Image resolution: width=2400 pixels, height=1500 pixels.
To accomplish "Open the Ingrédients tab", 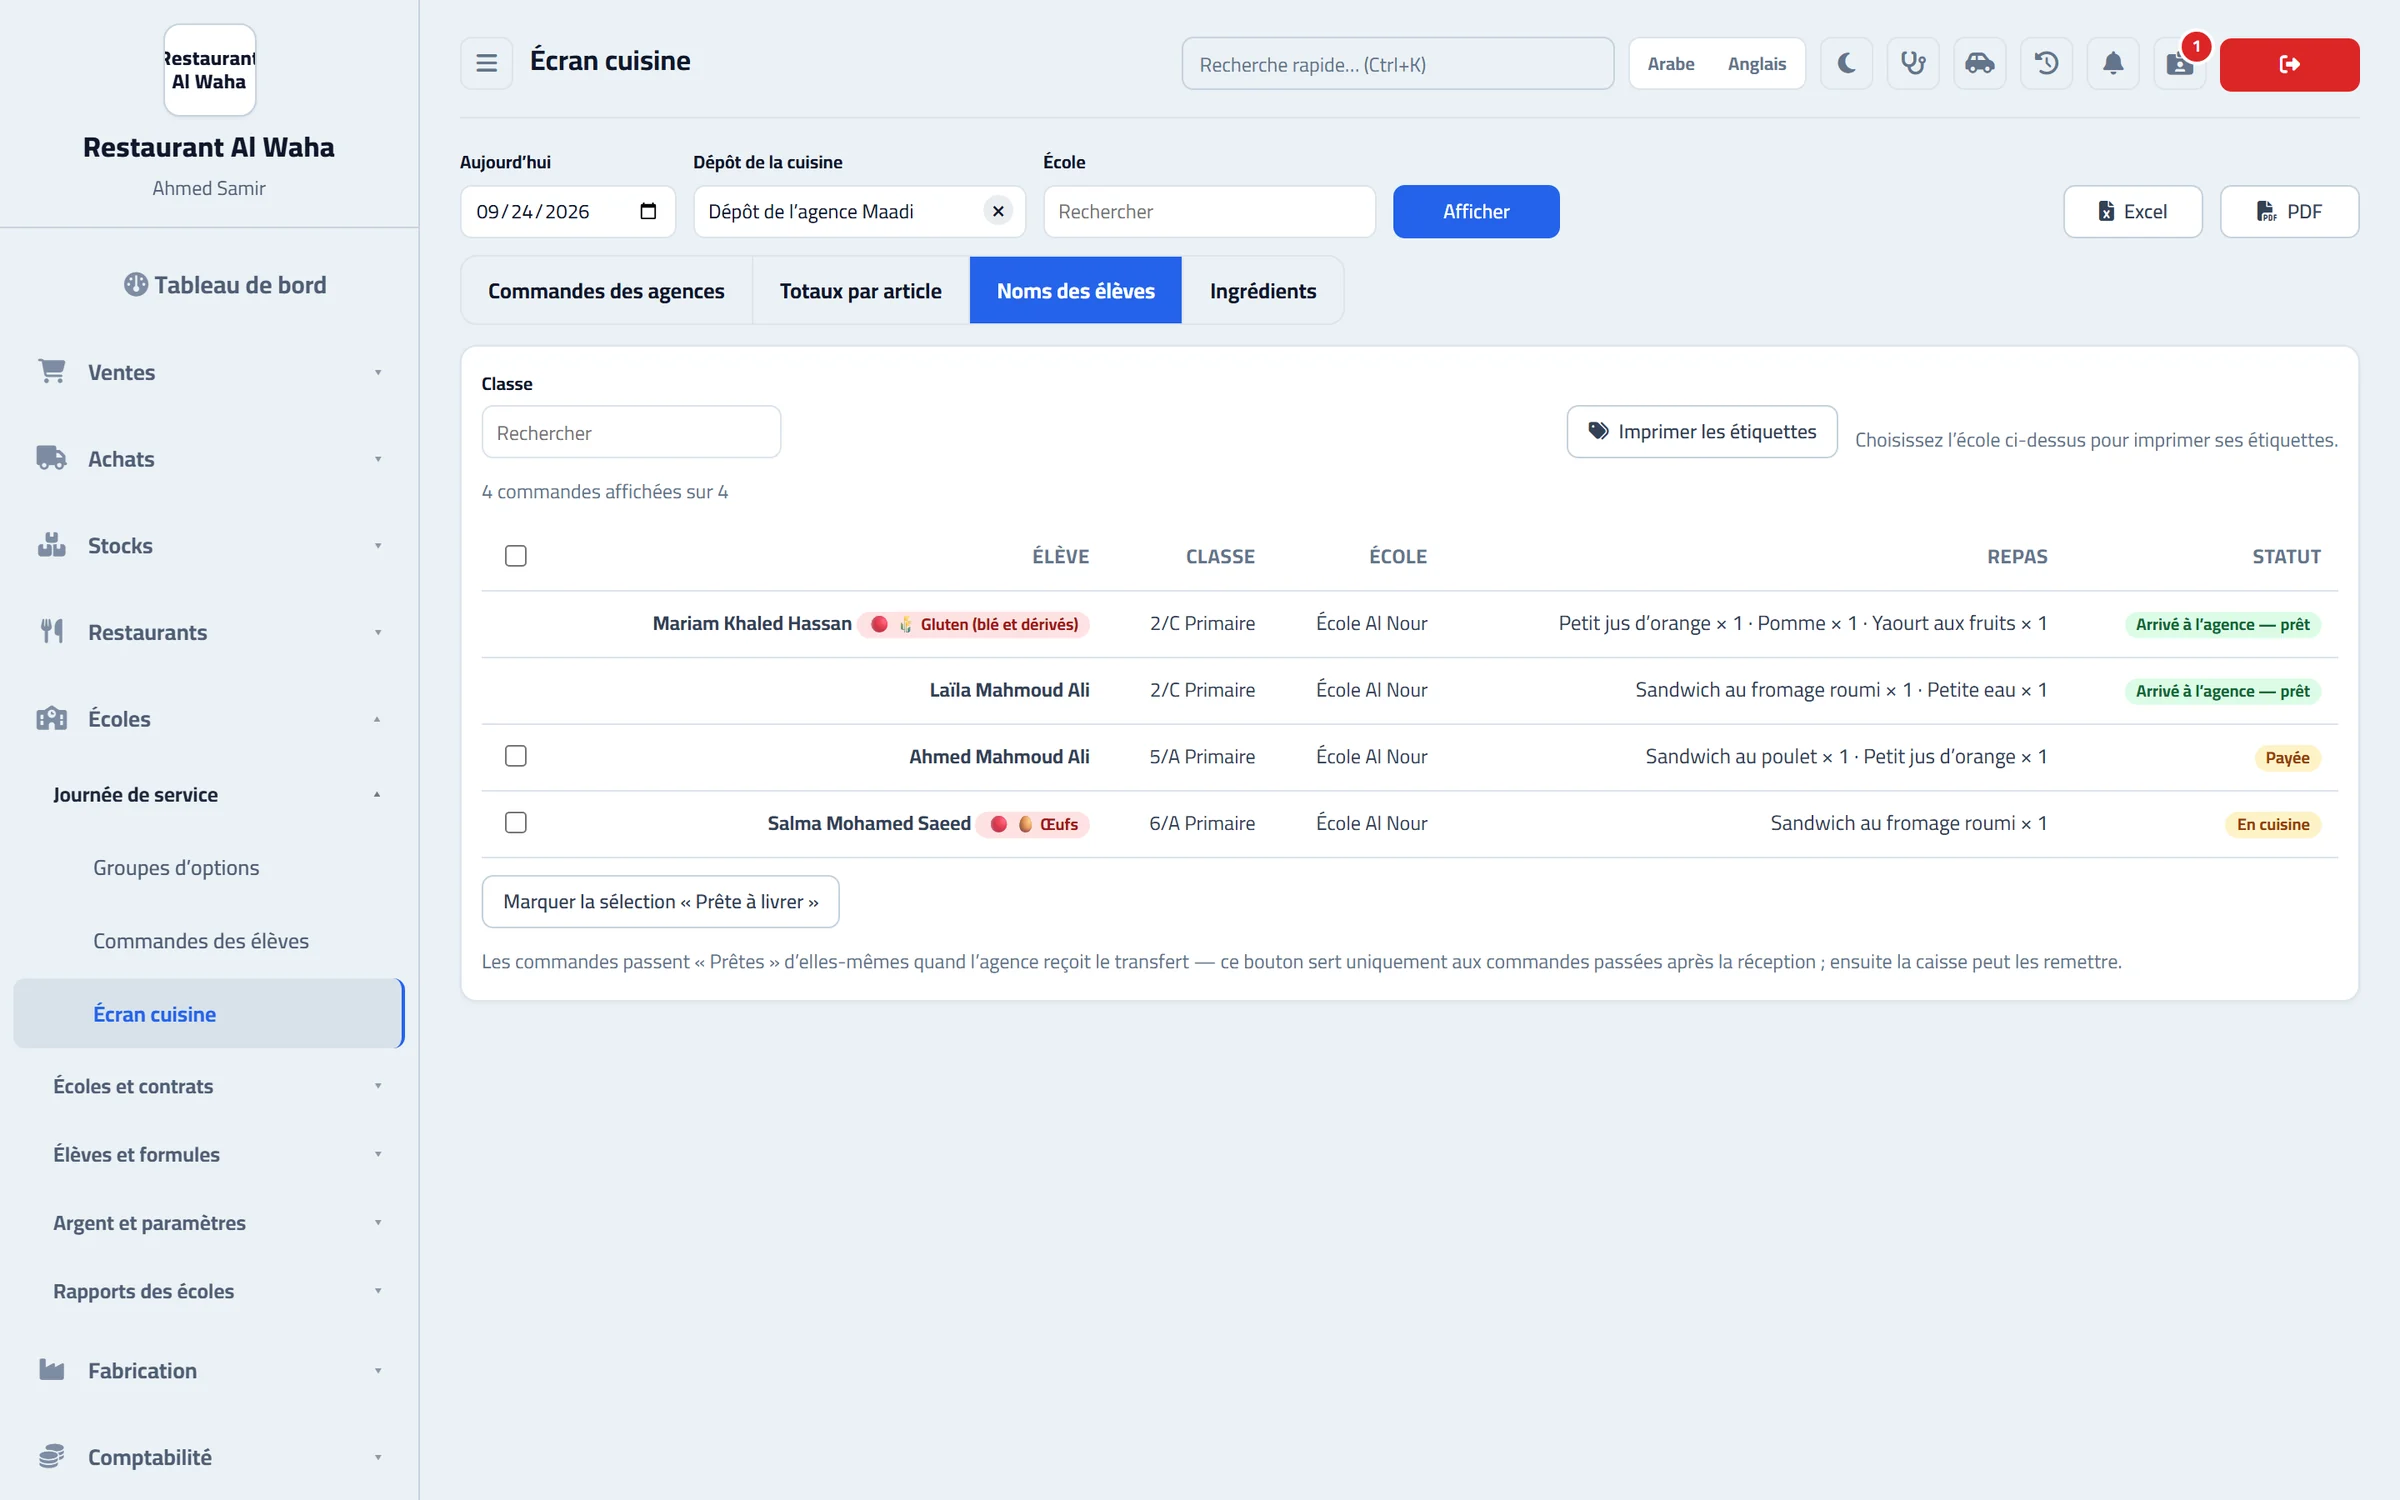I will (1263, 291).
